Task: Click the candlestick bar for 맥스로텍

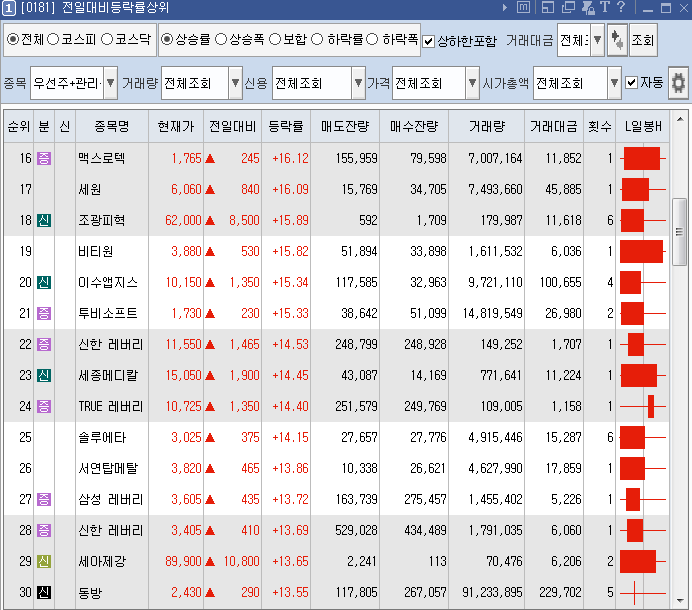Action: tap(643, 158)
